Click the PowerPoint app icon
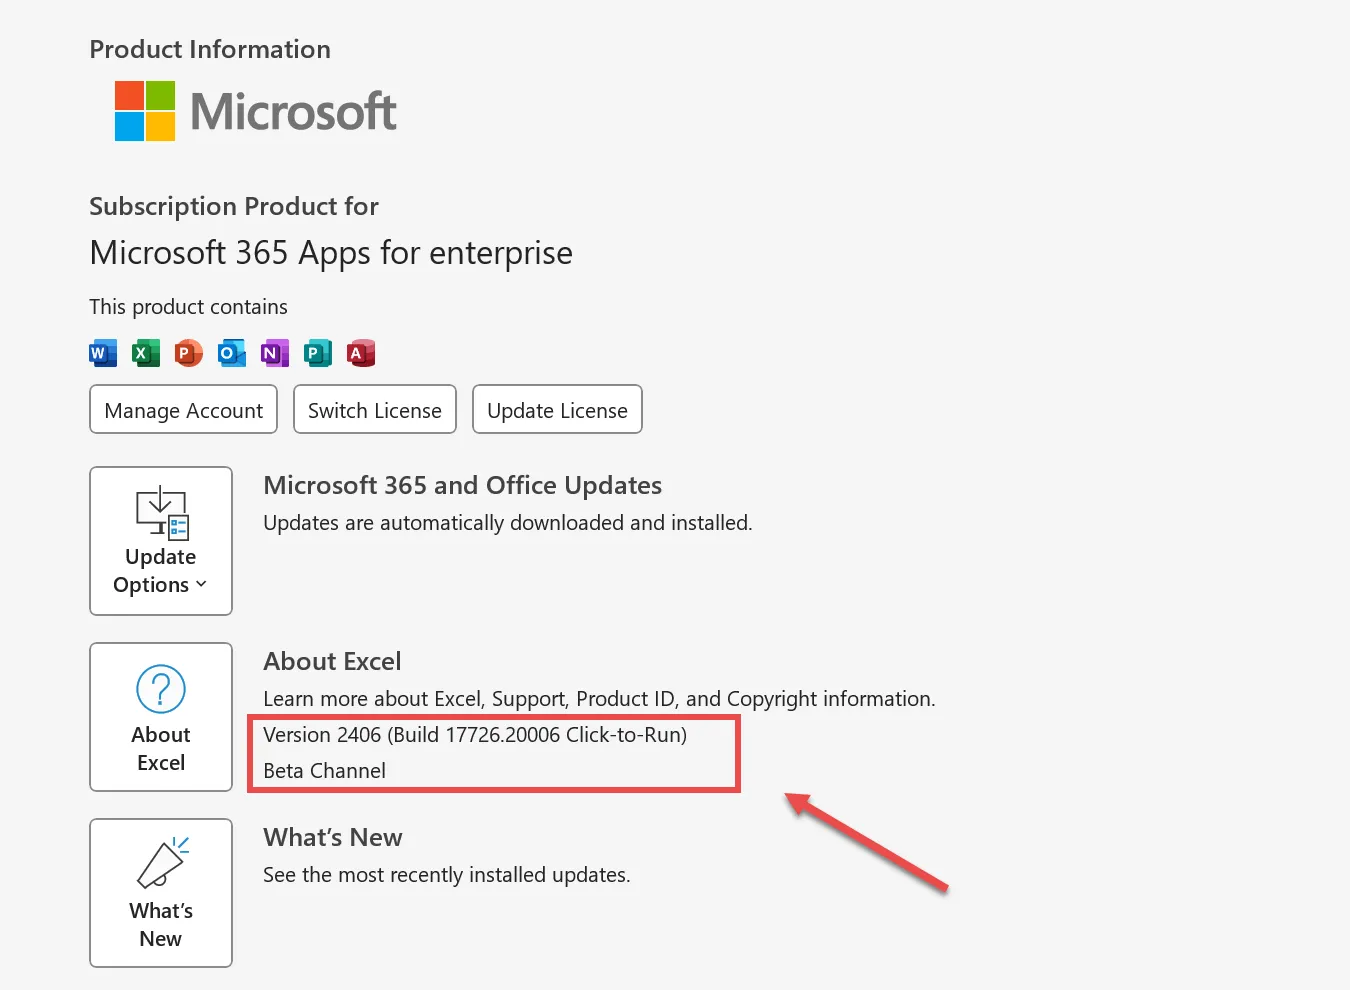The image size is (1350, 990). 188,353
